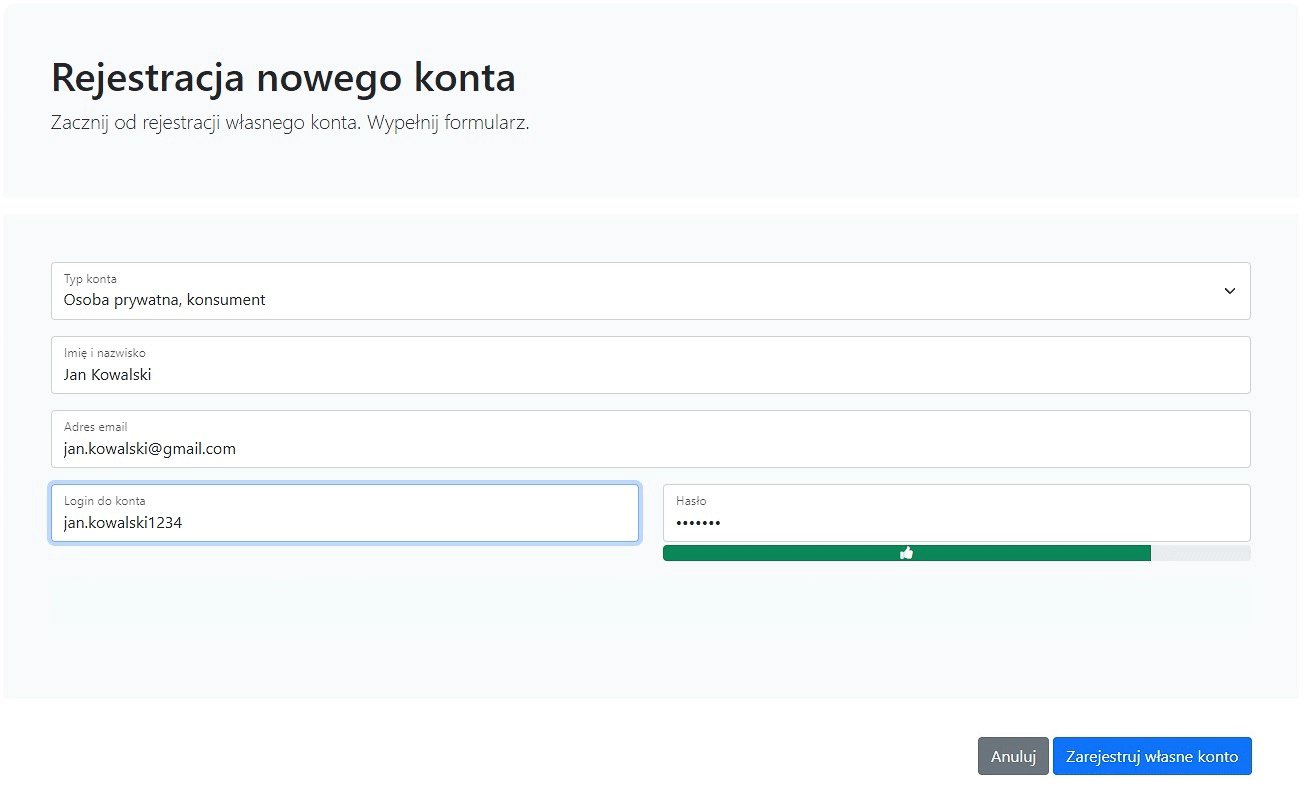
Task: Click the thumbs-up icon on the password strength bar
Action: point(907,551)
